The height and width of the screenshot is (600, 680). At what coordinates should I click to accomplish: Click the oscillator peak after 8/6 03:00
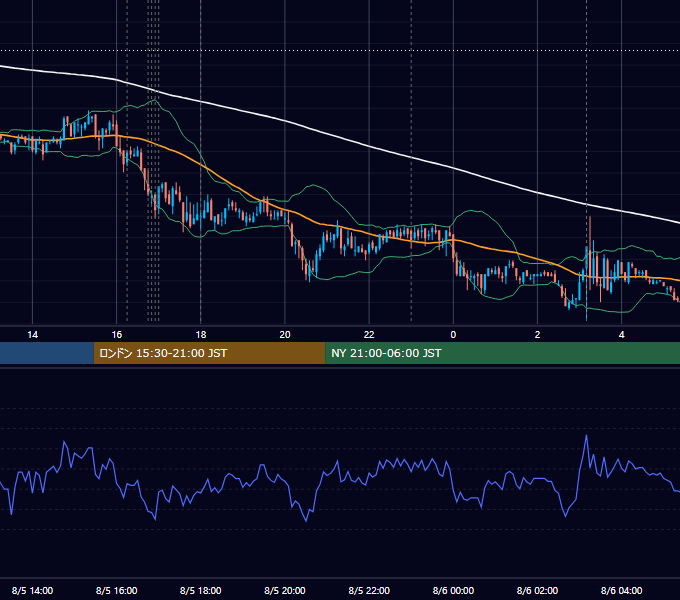pyautogui.click(x=586, y=436)
